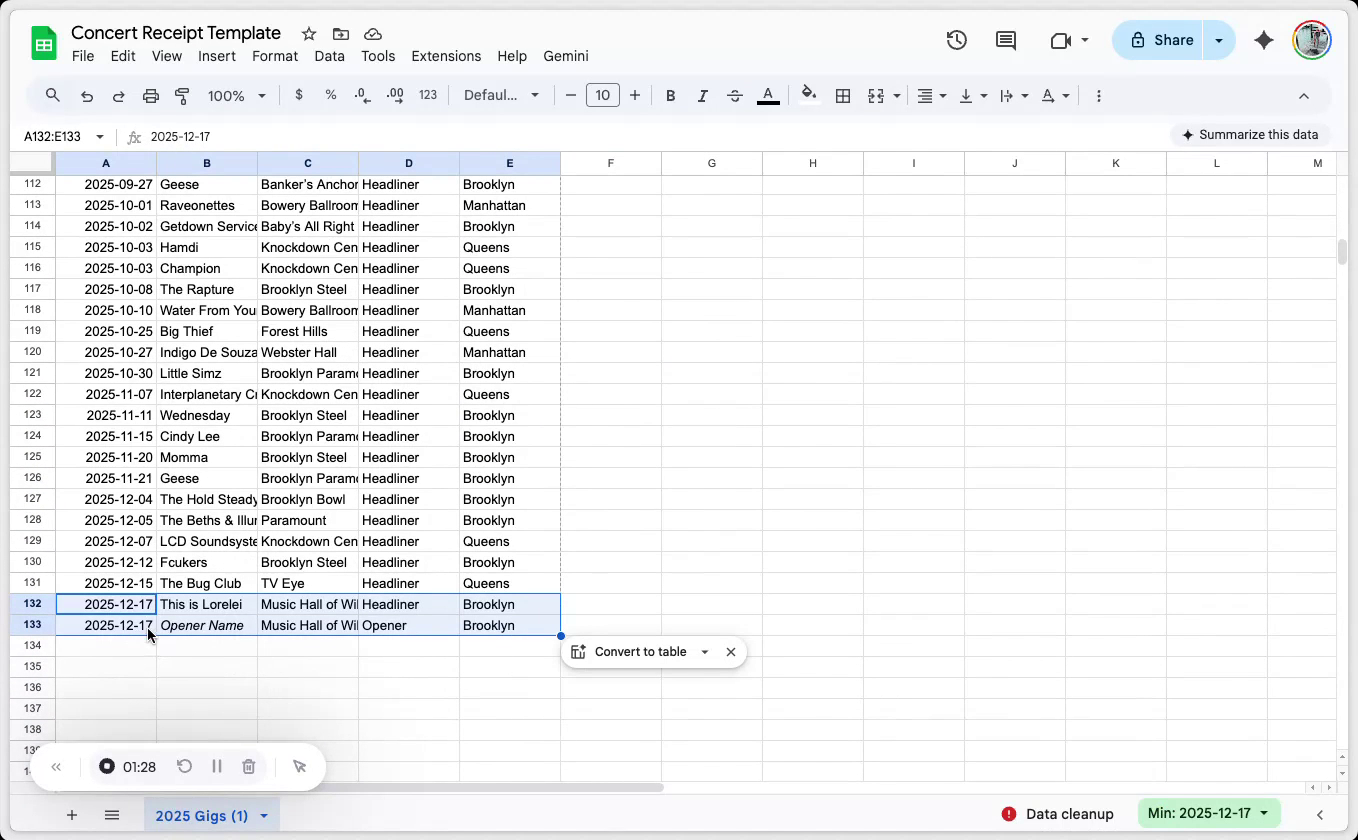Redo the last action
Image resolution: width=1358 pixels, height=840 pixels.
coord(119,96)
